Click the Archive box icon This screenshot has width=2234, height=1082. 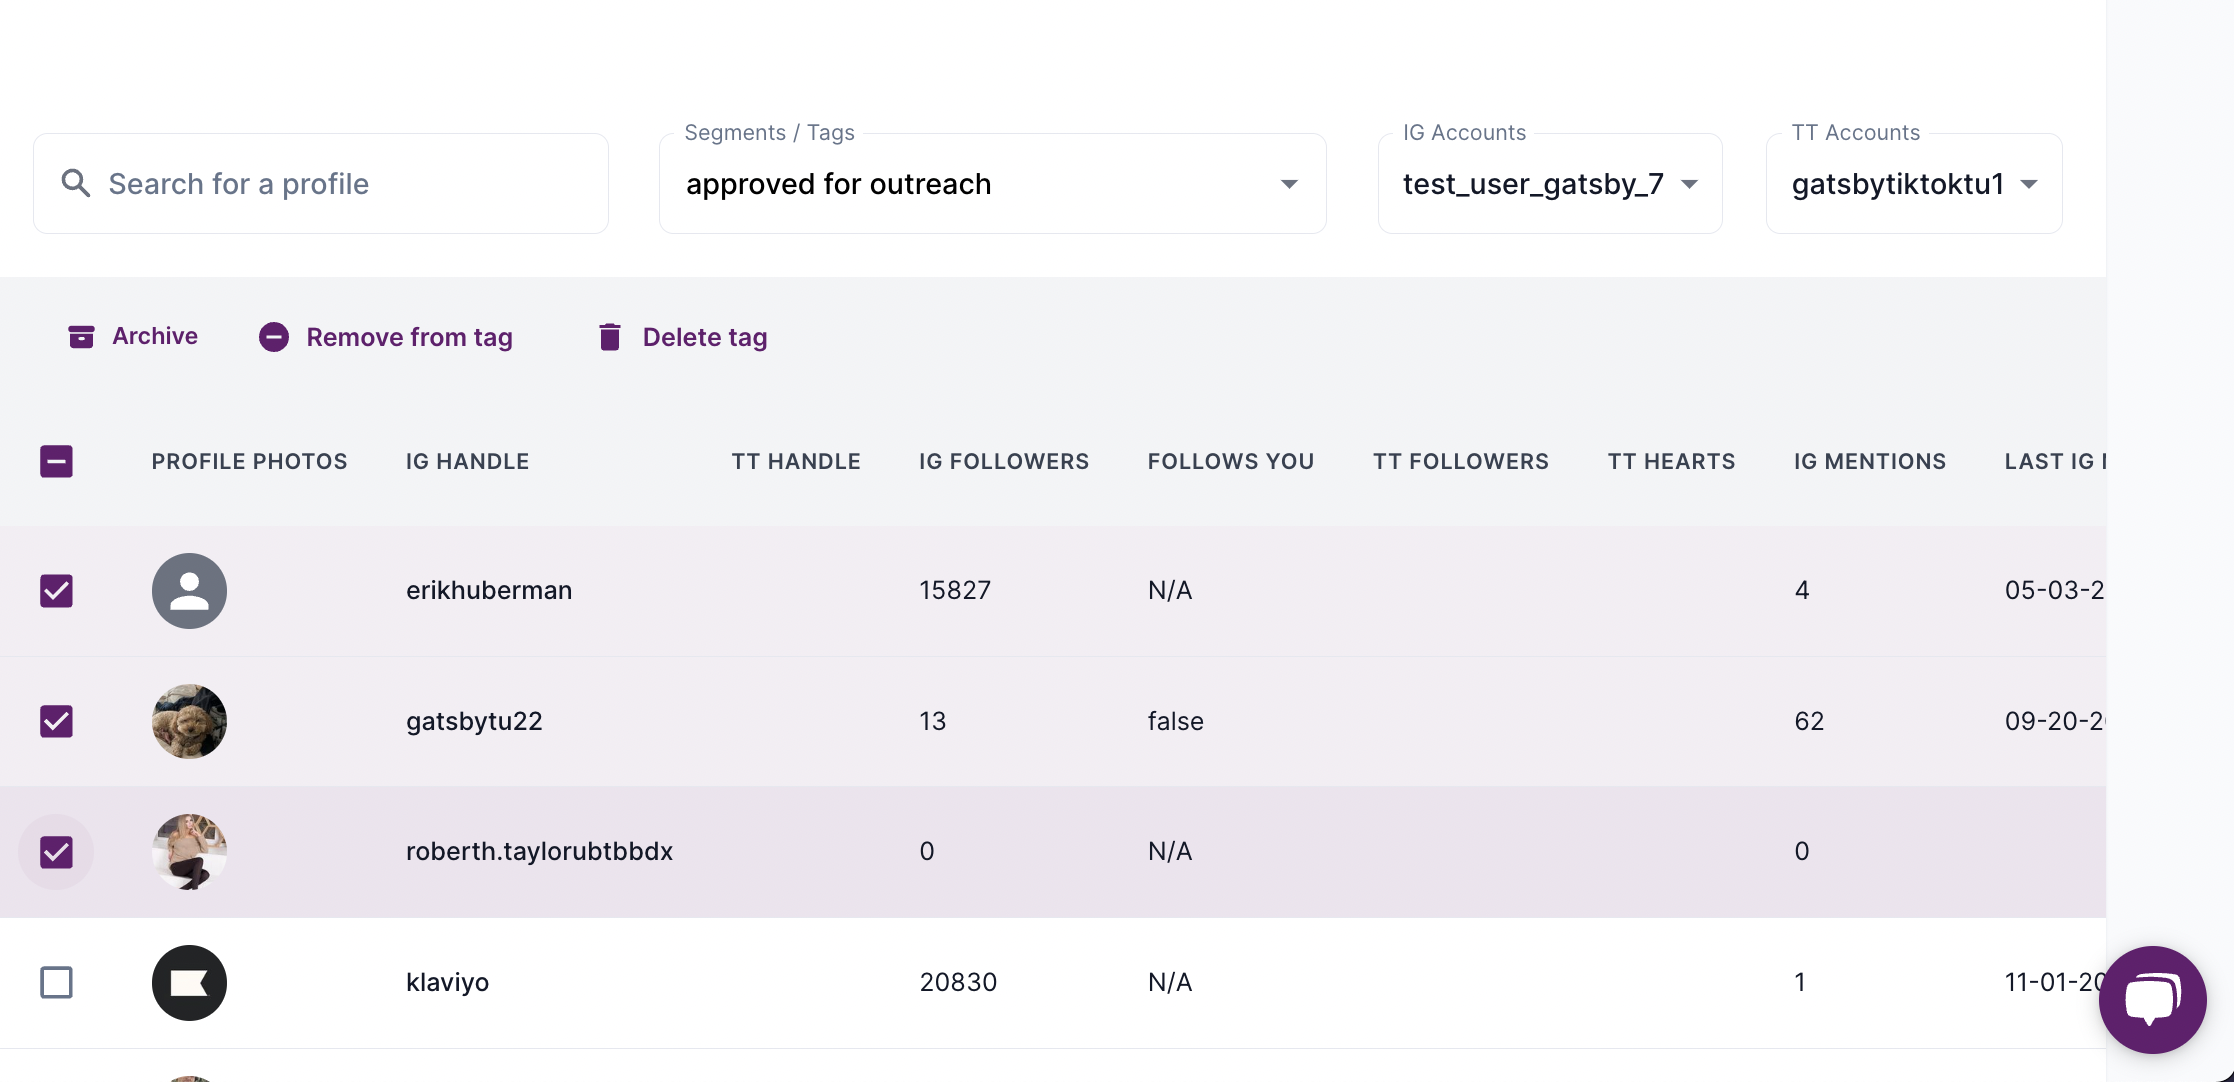81,337
